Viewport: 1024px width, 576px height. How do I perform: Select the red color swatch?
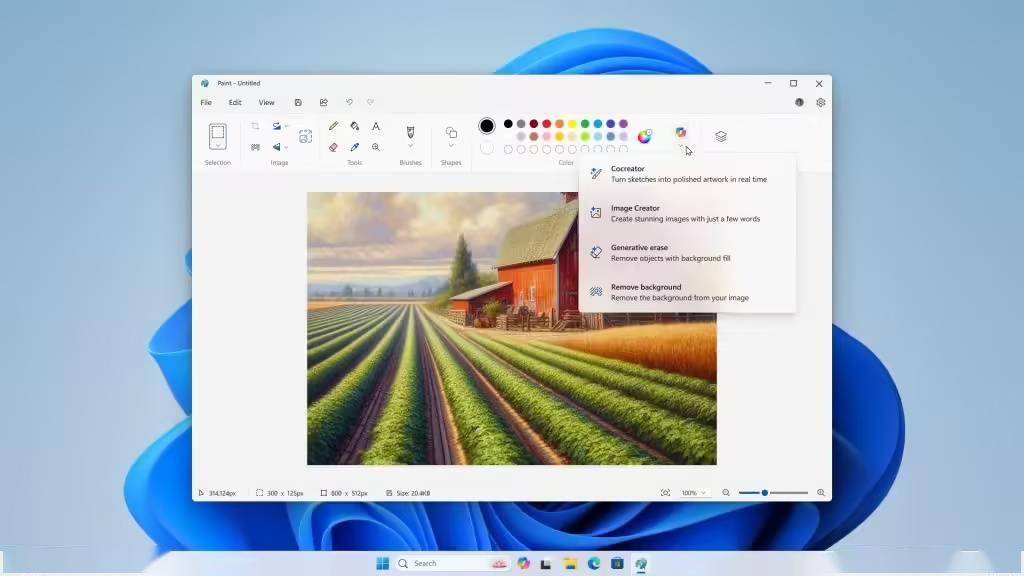[546, 122]
